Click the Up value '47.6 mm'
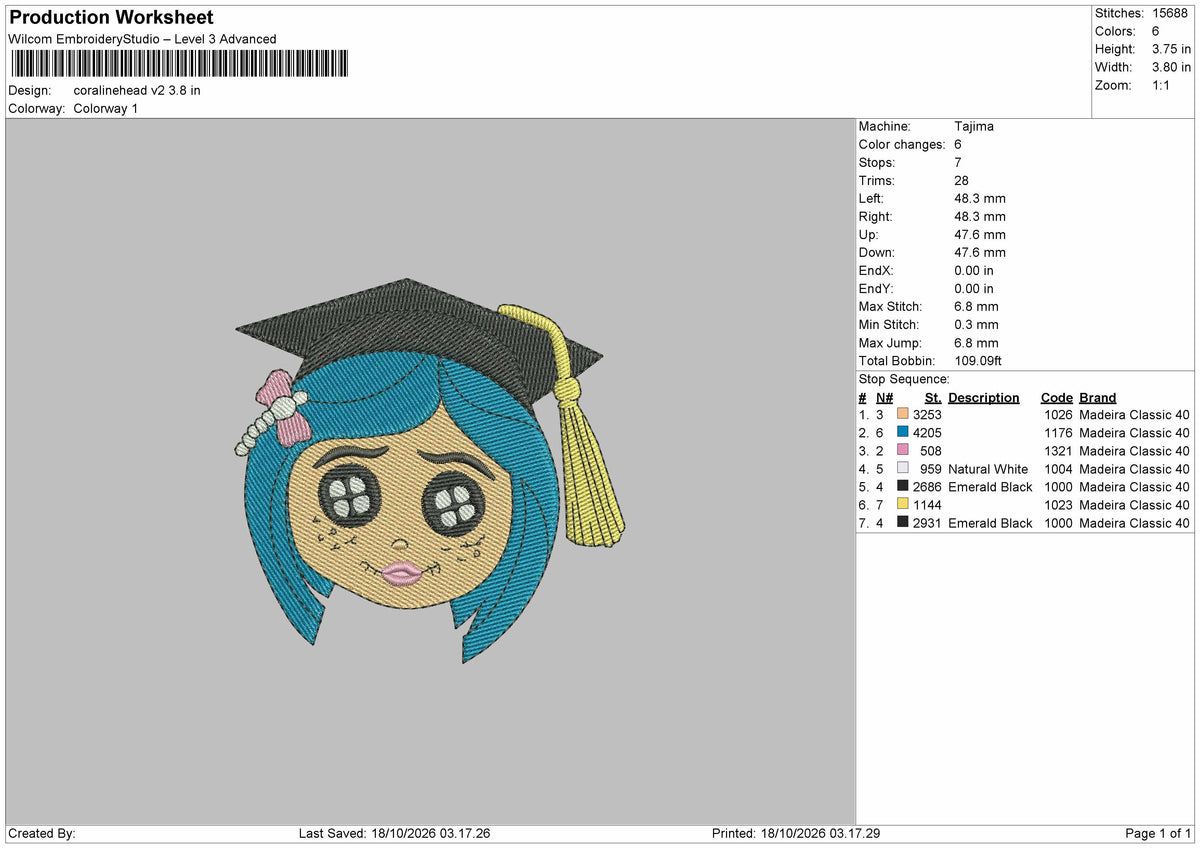The image size is (1200, 848). coord(980,235)
